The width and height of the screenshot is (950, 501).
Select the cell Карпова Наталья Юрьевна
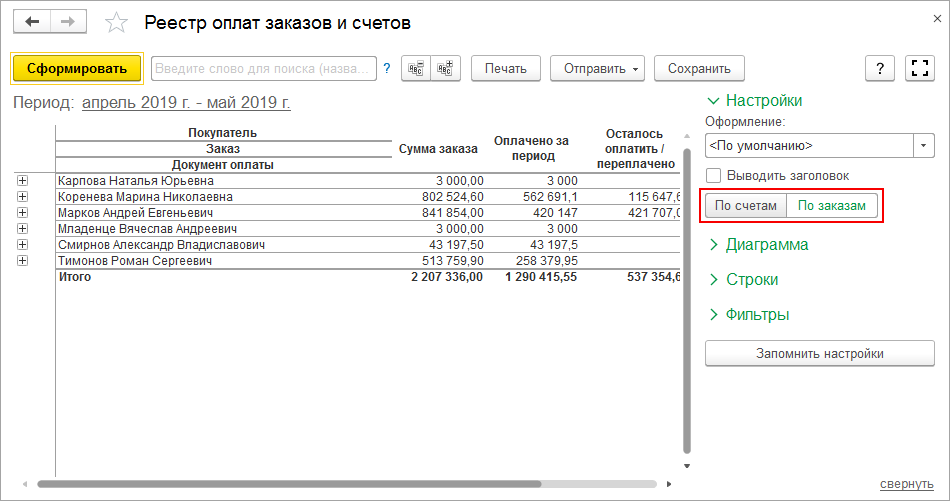pyautogui.click(x=224, y=181)
